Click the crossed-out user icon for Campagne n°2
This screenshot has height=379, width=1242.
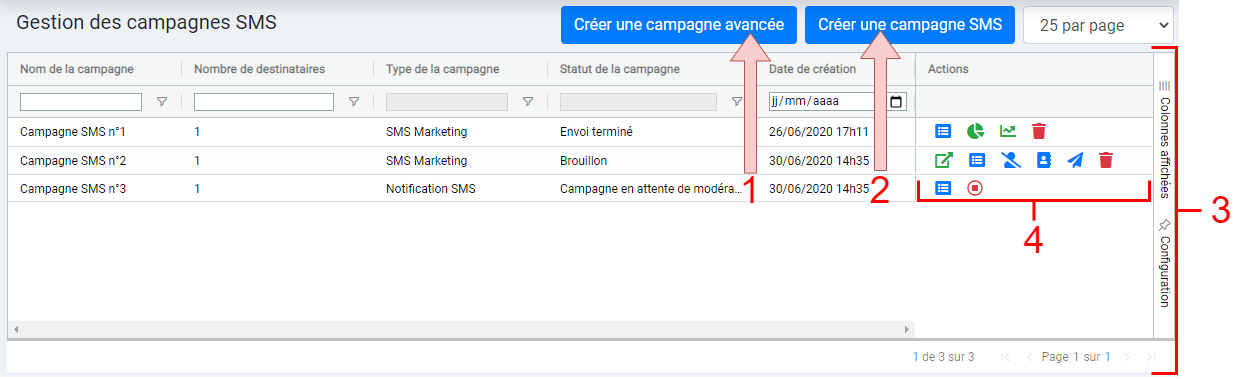1009,160
